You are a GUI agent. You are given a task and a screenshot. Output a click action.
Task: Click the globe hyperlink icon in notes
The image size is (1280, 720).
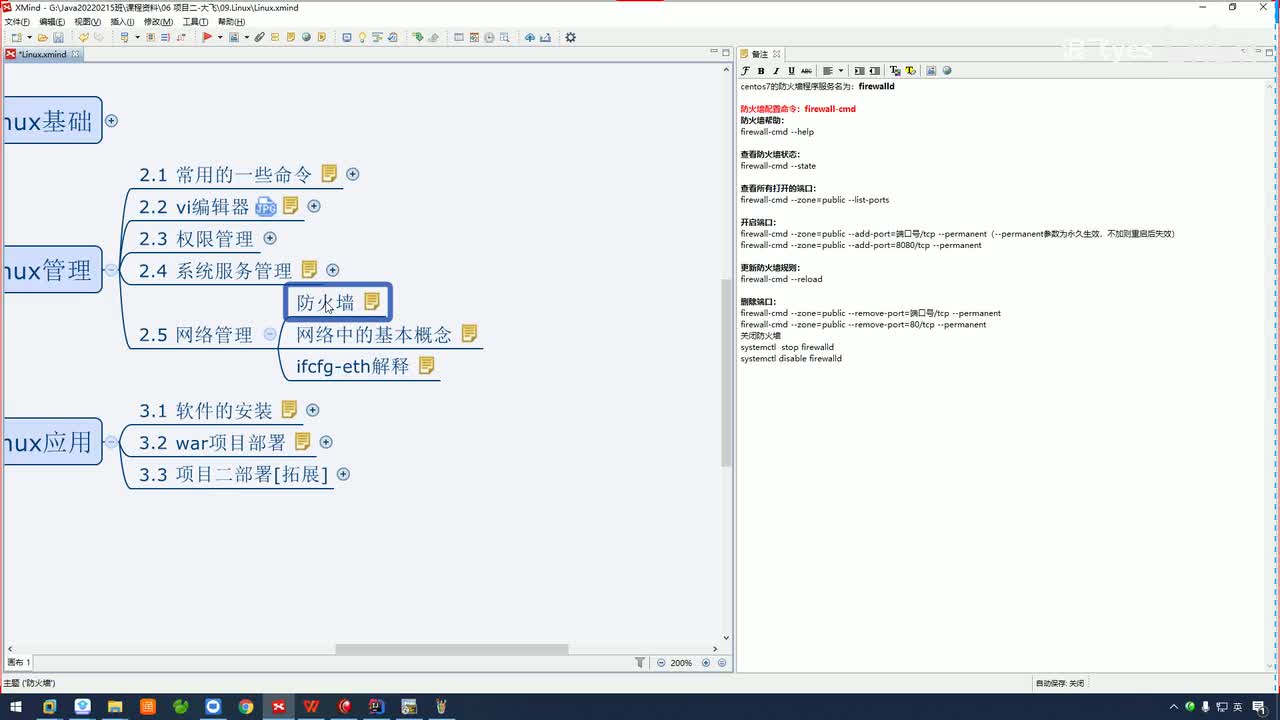point(947,71)
